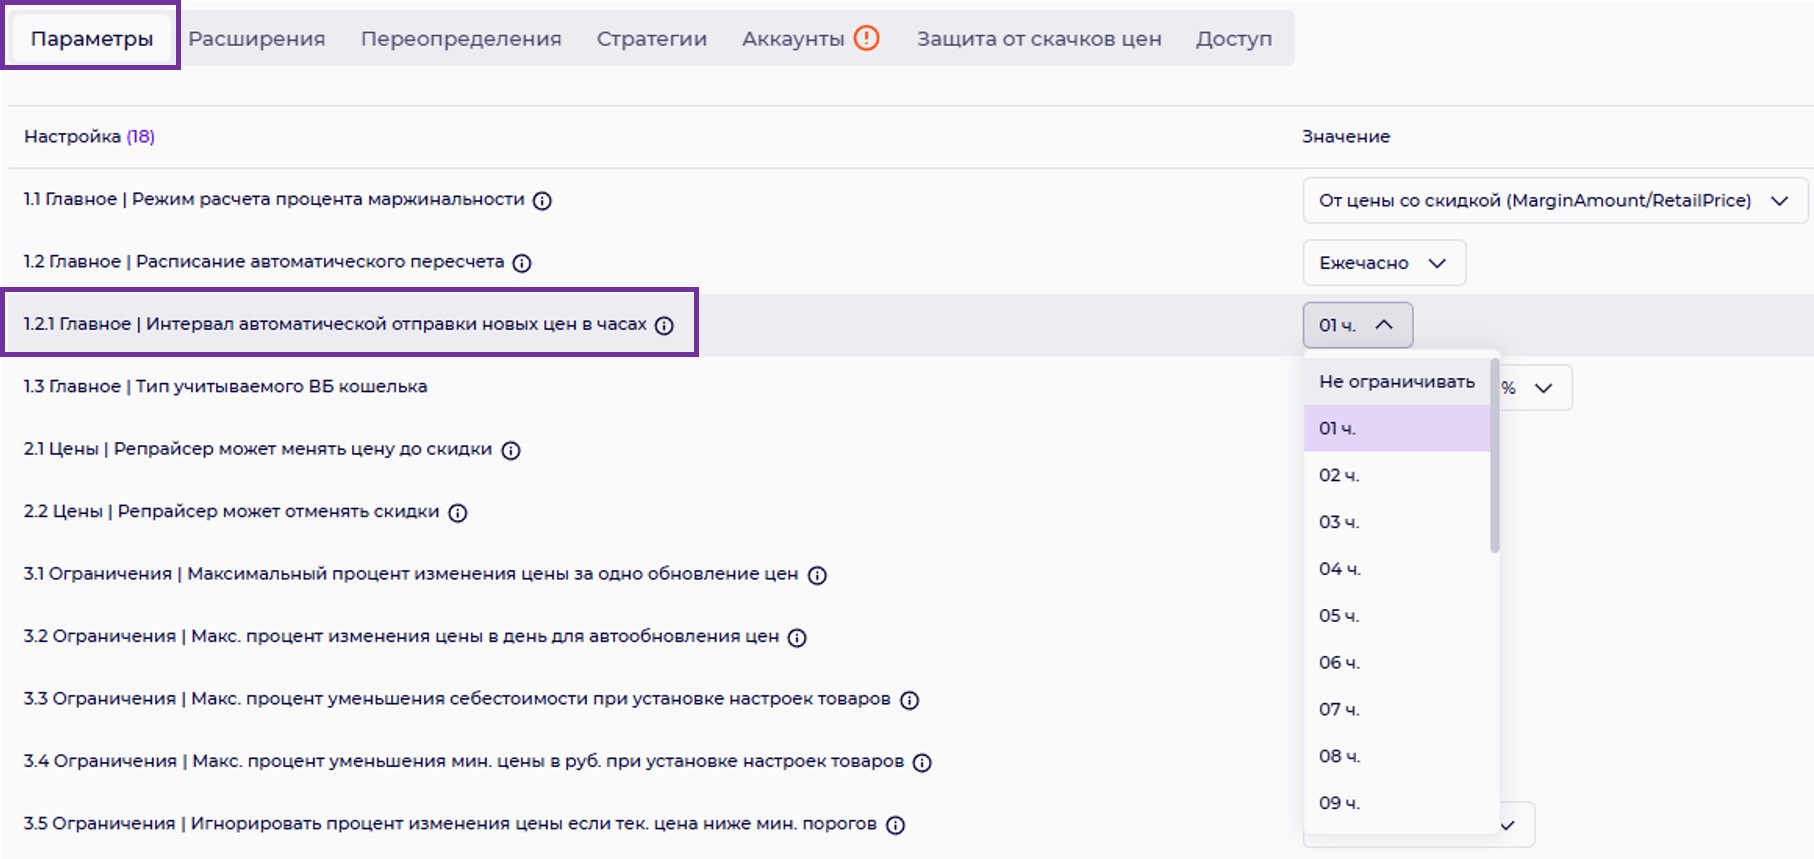Screen dimensions: 1814x859
Task: Click info icon beside setting 1.1 margin mode
Action: pyautogui.click(x=542, y=201)
